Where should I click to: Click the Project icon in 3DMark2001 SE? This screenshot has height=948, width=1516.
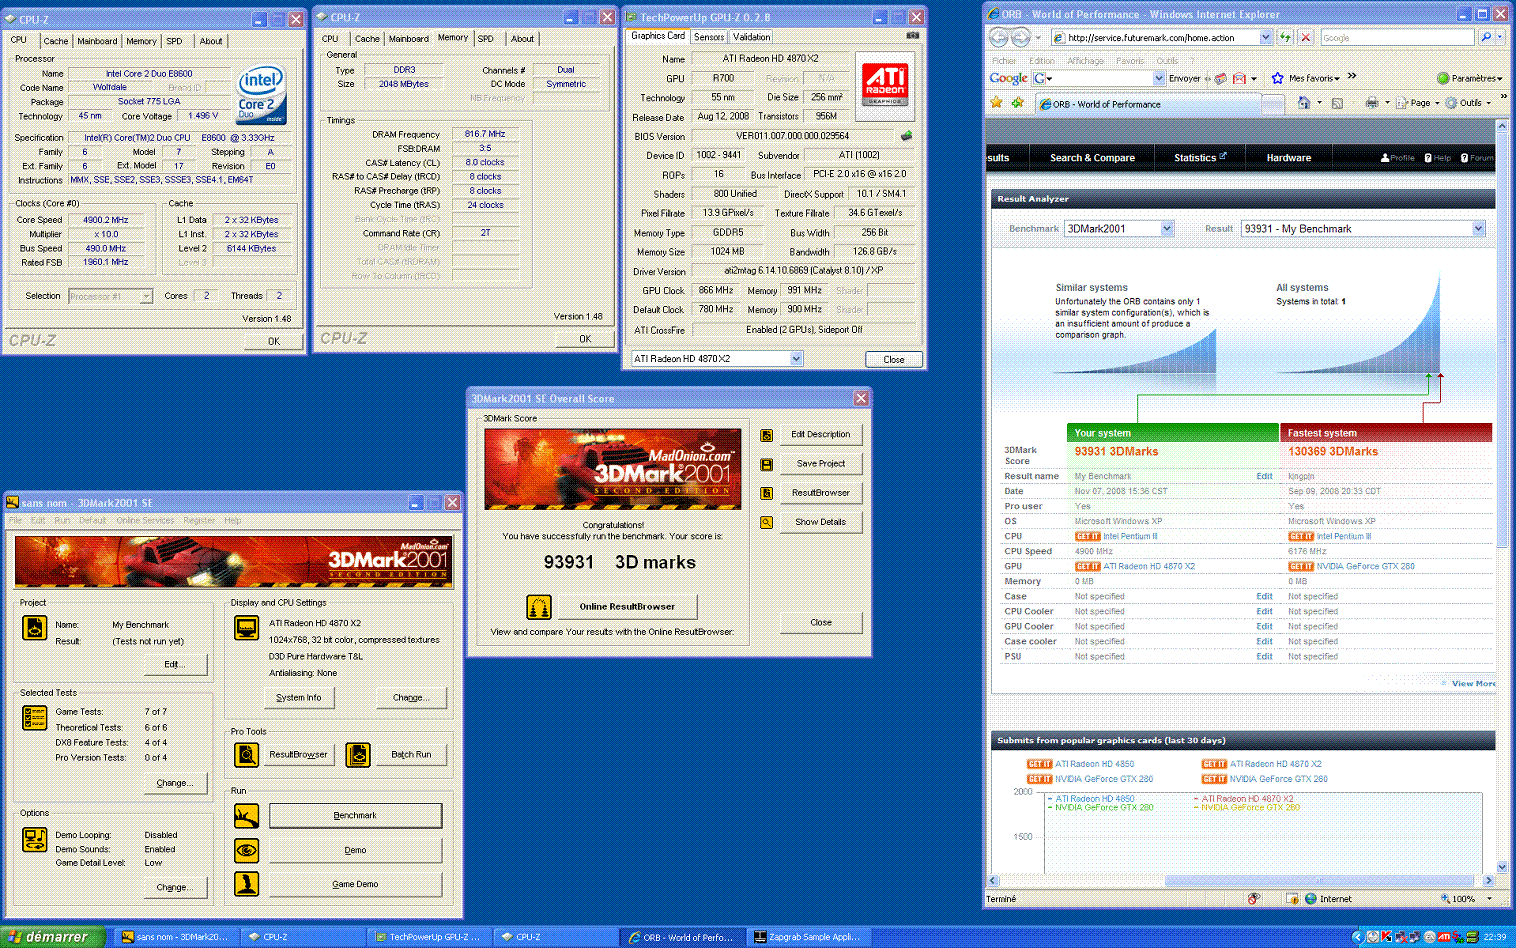click(x=34, y=628)
